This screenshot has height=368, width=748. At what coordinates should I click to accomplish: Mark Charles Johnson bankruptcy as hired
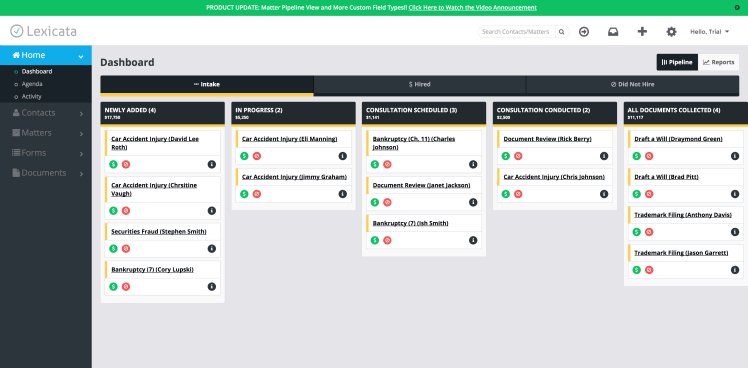tap(375, 164)
